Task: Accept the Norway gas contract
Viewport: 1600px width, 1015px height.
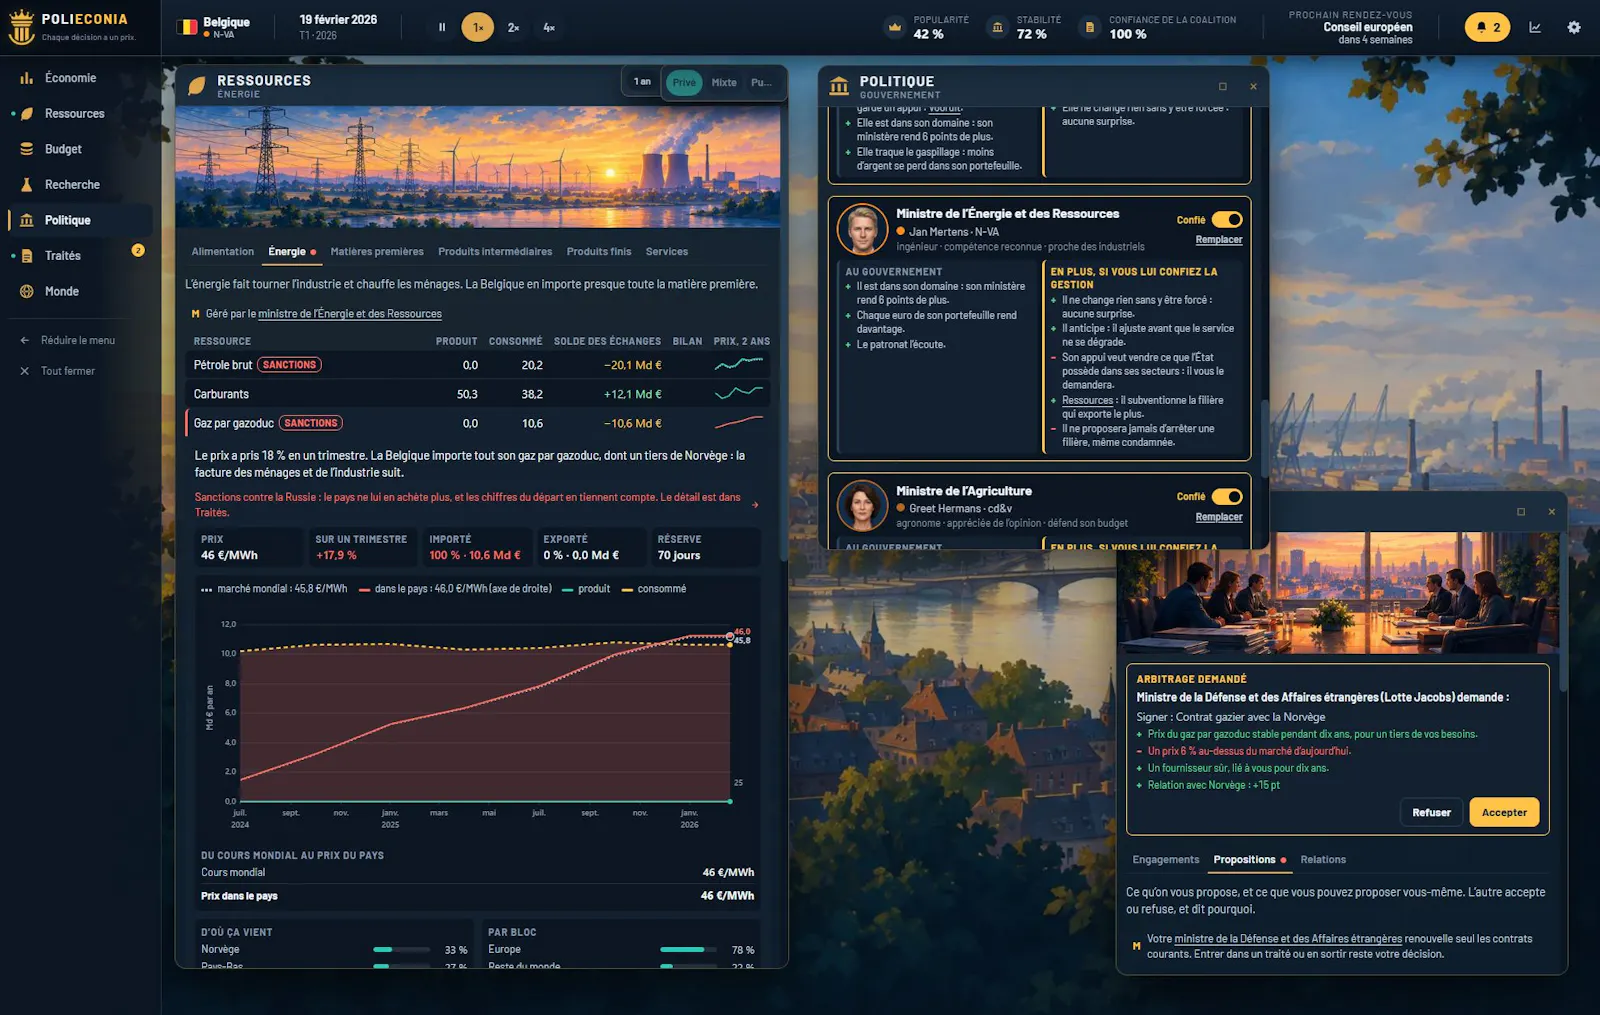Action: pos(1504,813)
